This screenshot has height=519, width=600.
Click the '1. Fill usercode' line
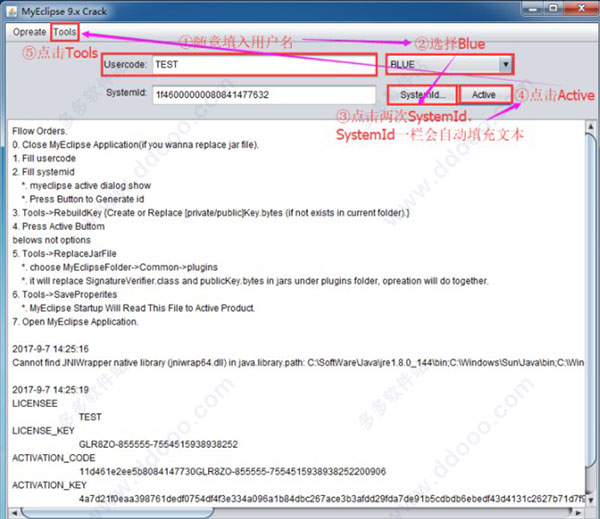(x=44, y=158)
